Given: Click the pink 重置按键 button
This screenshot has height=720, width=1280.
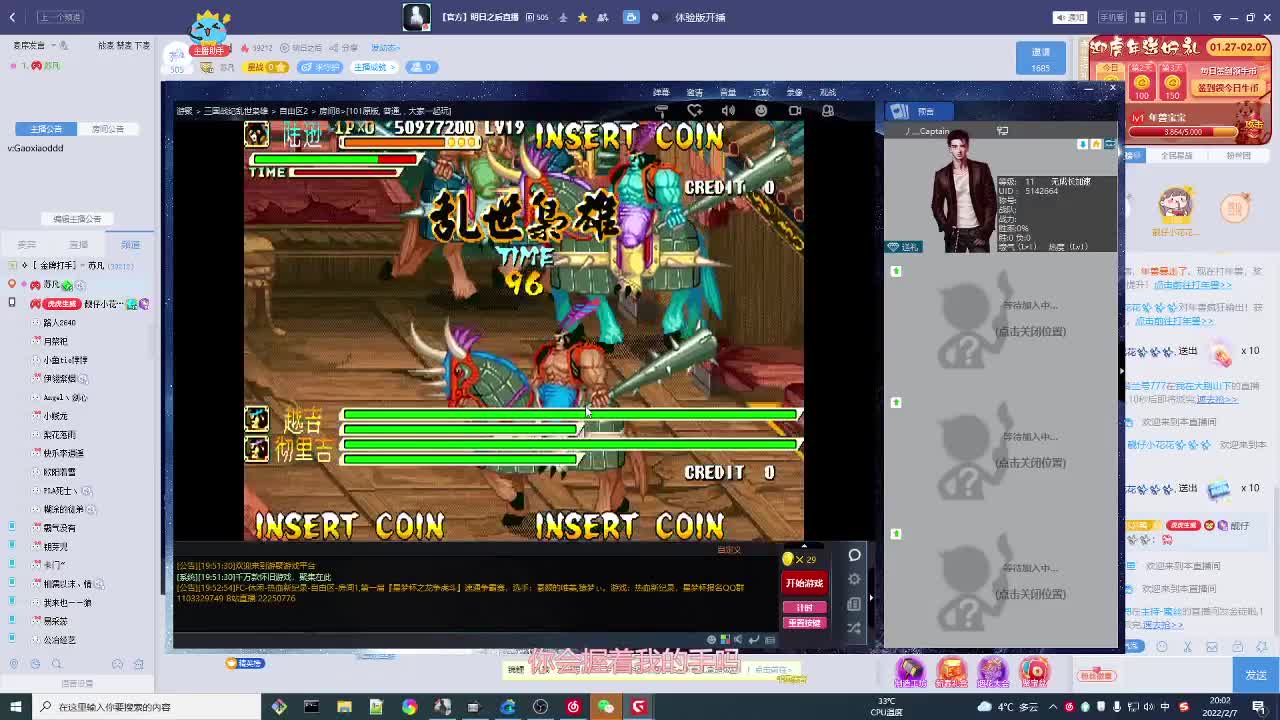Looking at the screenshot, I should (804, 622).
